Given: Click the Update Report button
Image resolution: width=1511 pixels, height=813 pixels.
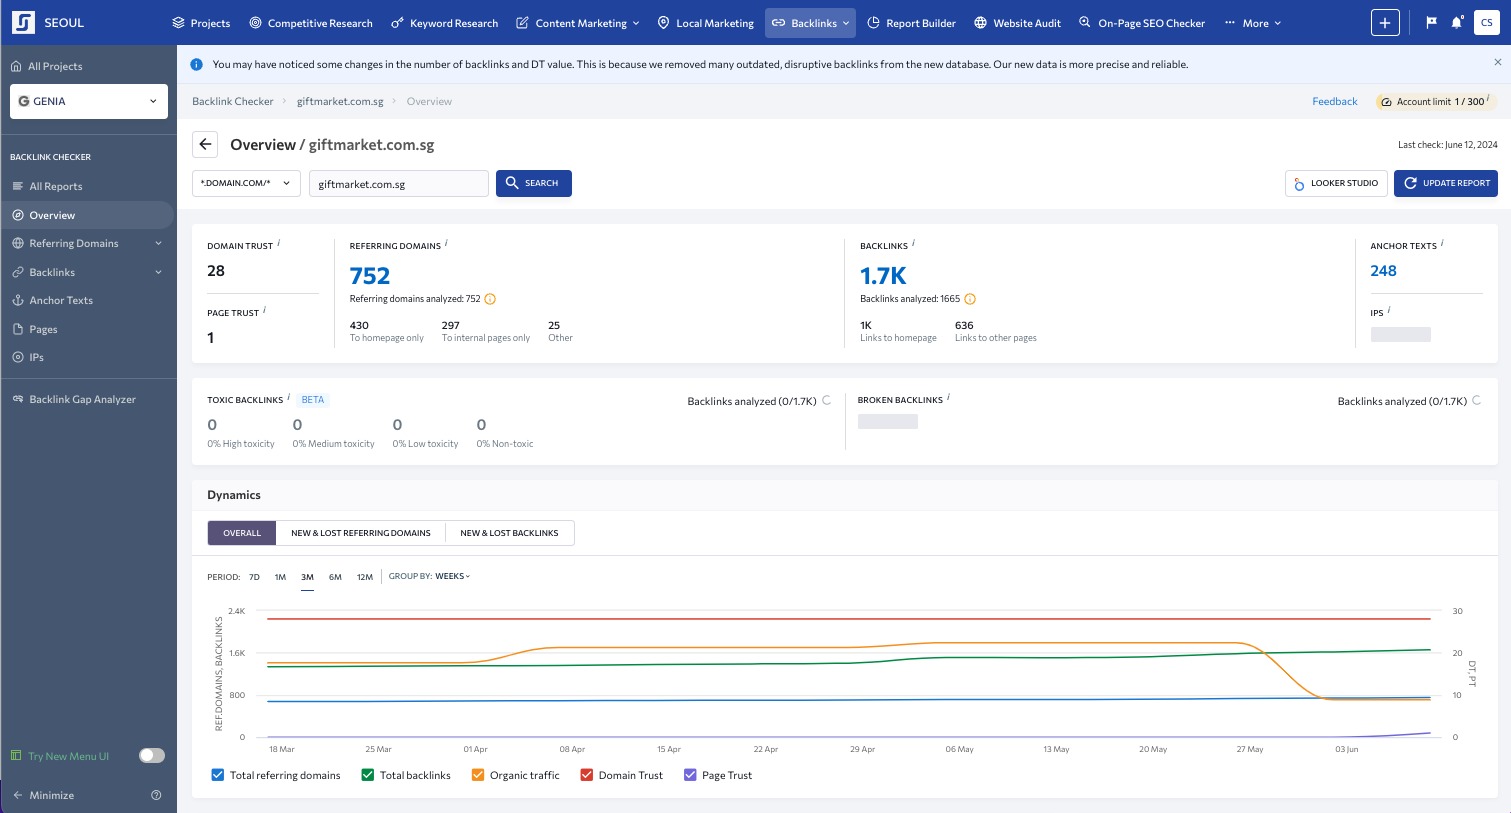Looking at the screenshot, I should coord(1445,183).
